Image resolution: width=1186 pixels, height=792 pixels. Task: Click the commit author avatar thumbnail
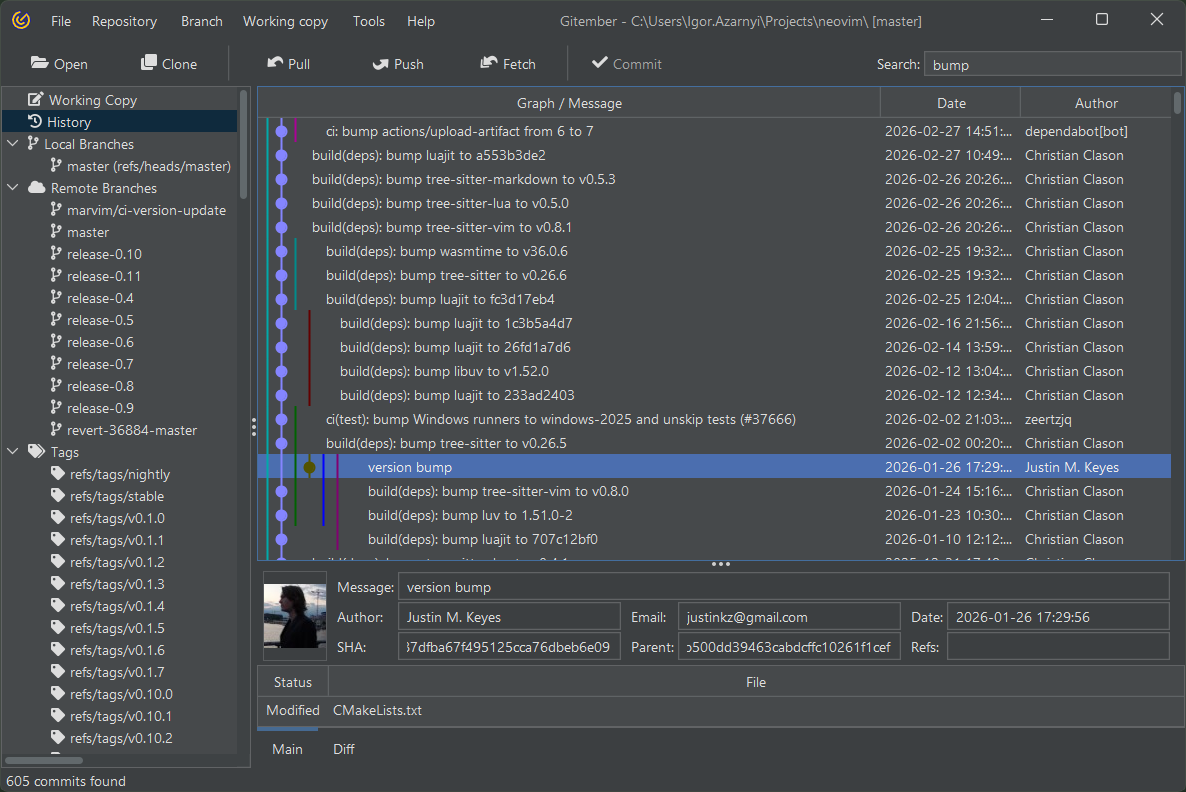point(295,616)
